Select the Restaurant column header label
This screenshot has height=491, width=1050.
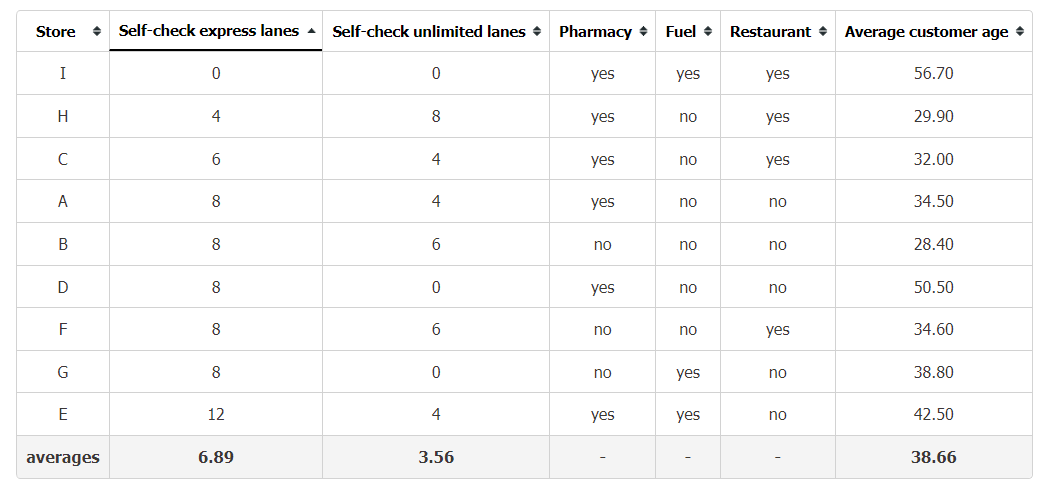[x=770, y=31]
